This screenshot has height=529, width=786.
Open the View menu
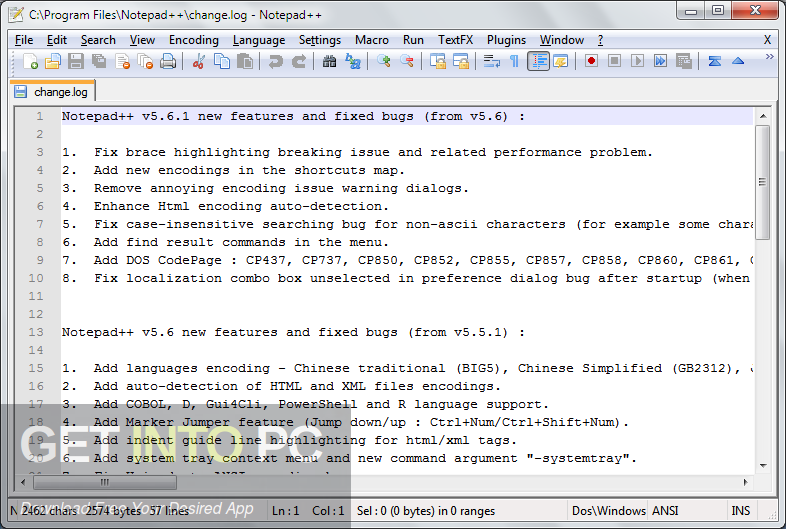point(142,40)
